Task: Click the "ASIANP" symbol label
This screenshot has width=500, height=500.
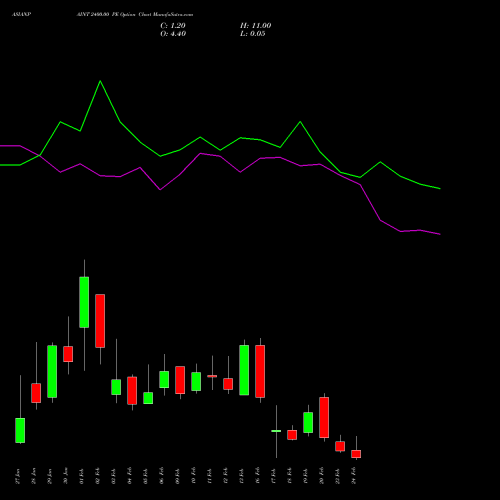Action: point(22,15)
